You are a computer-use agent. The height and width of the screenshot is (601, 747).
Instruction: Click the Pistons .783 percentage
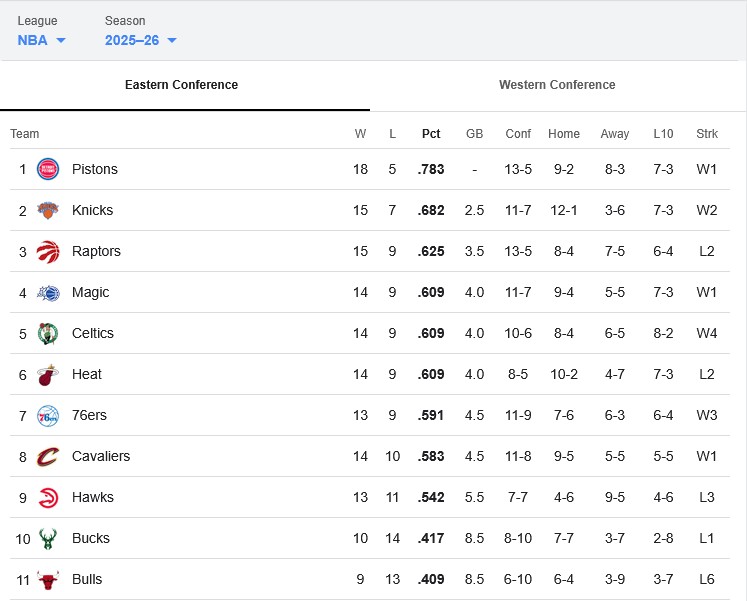(431, 169)
